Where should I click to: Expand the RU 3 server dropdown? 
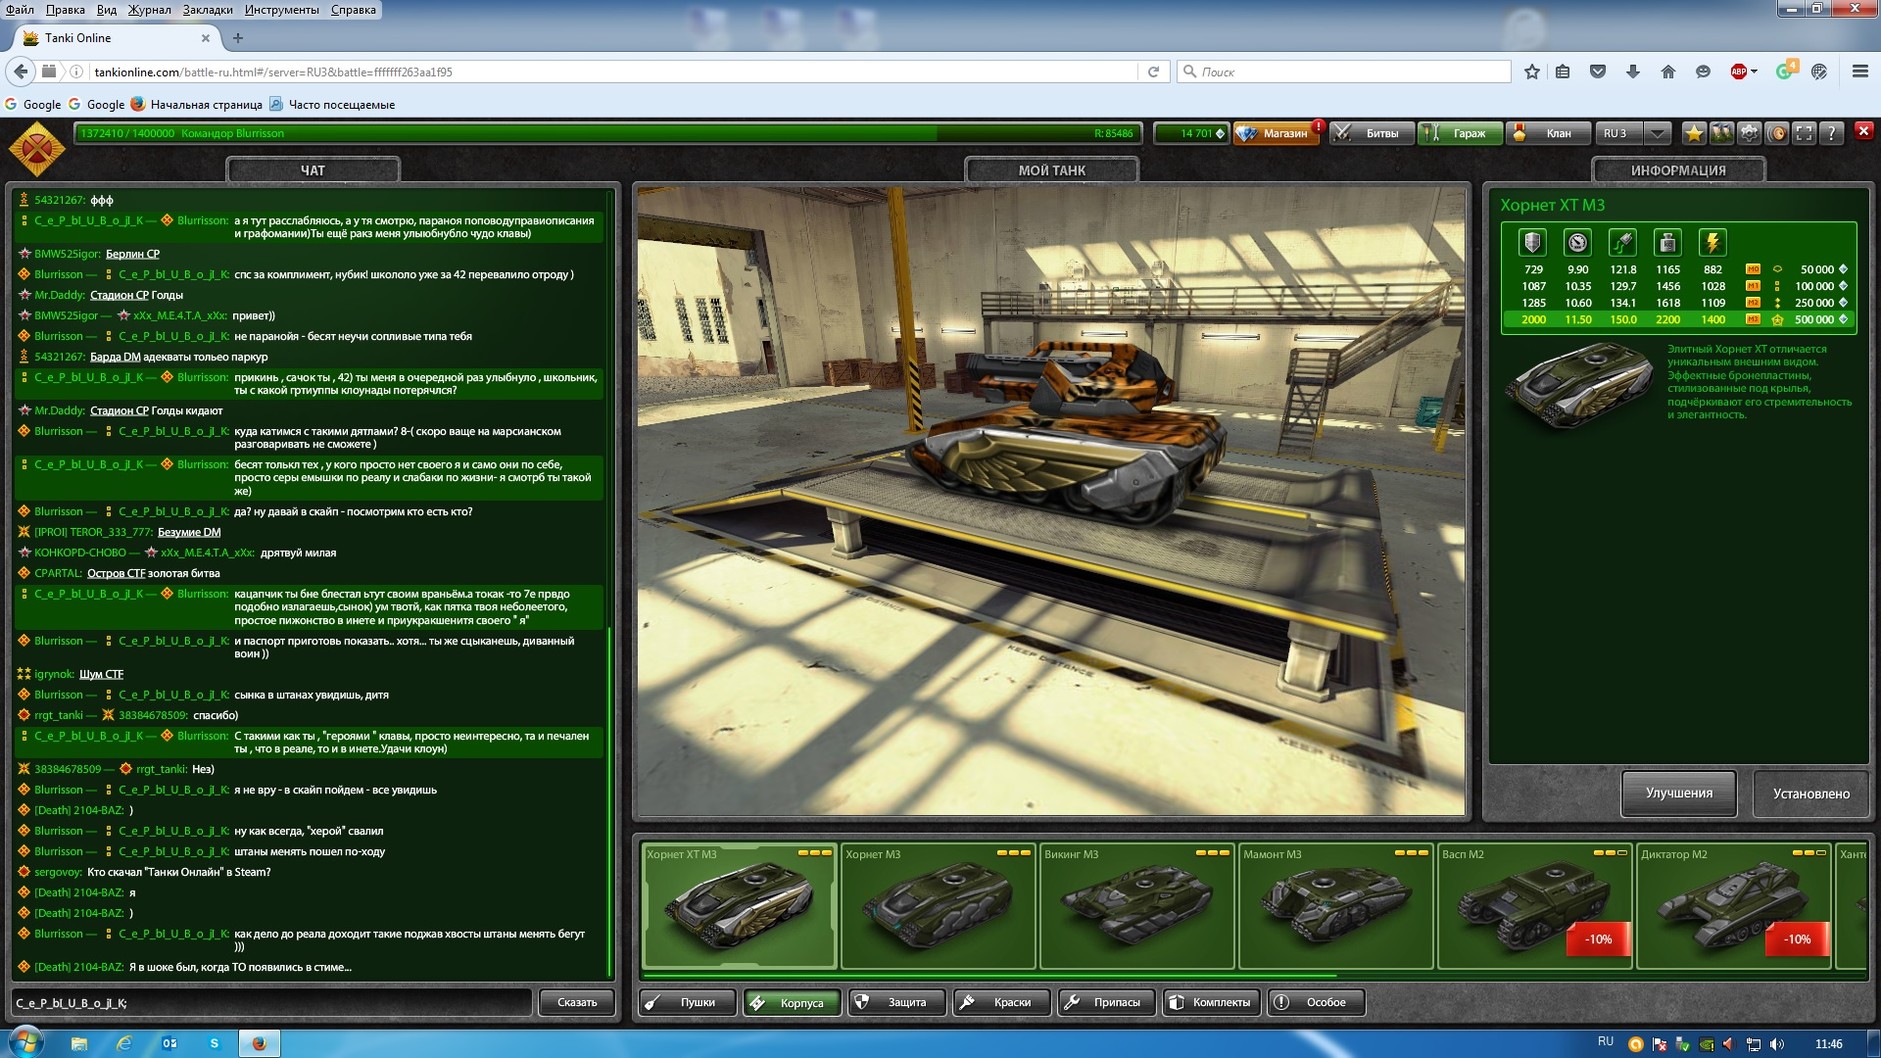pyautogui.click(x=1657, y=133)
